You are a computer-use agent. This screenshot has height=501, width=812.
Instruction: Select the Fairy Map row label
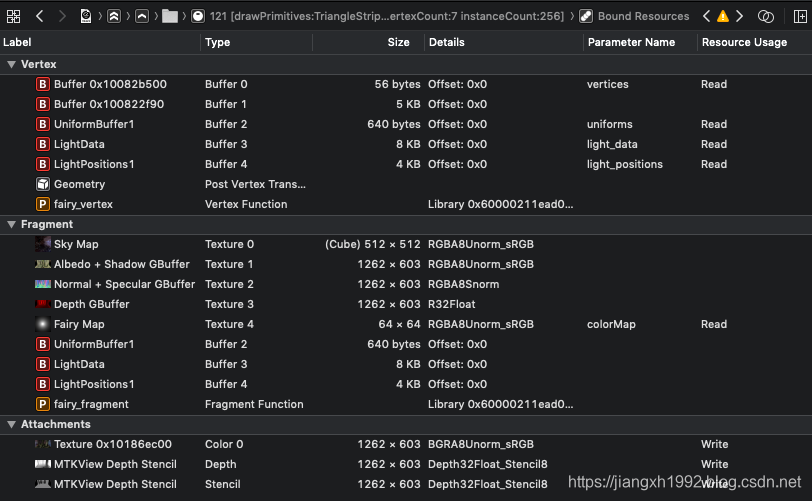click(x=79, y=324)
